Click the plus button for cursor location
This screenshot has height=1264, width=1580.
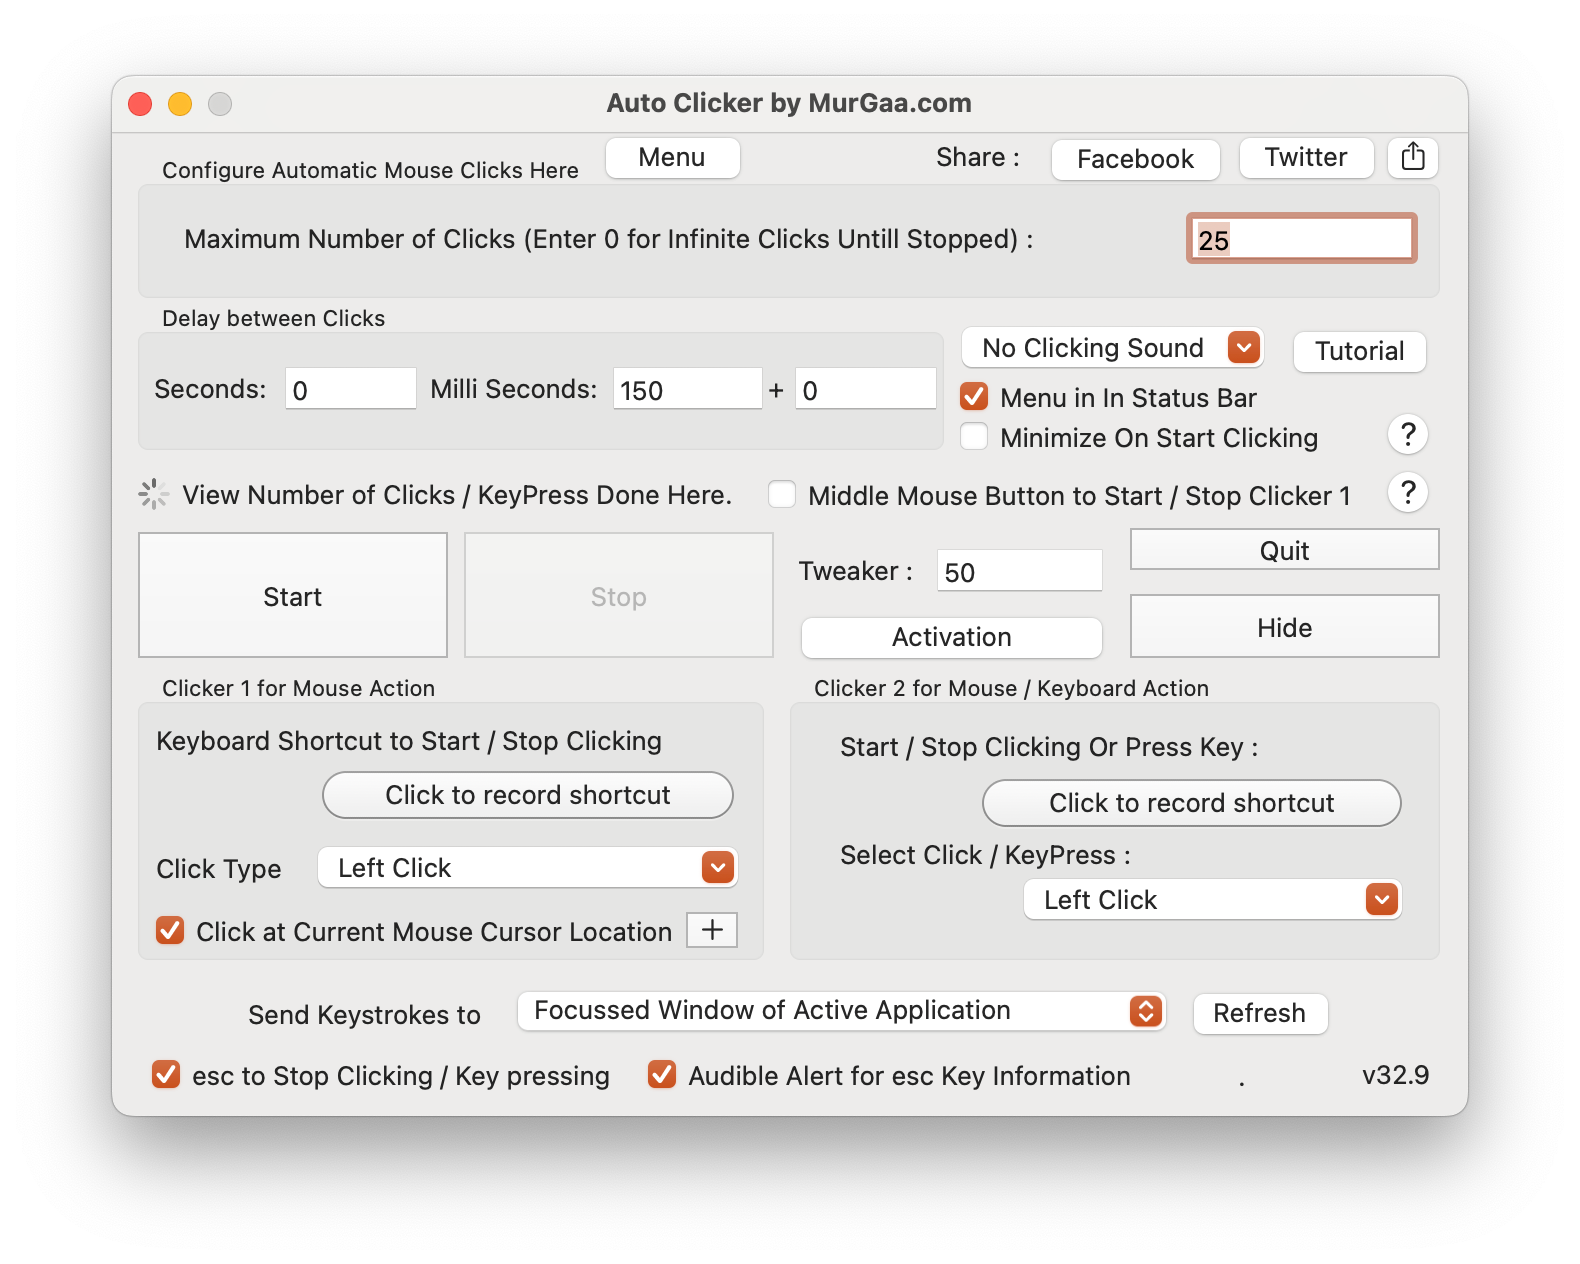point(712,930)
